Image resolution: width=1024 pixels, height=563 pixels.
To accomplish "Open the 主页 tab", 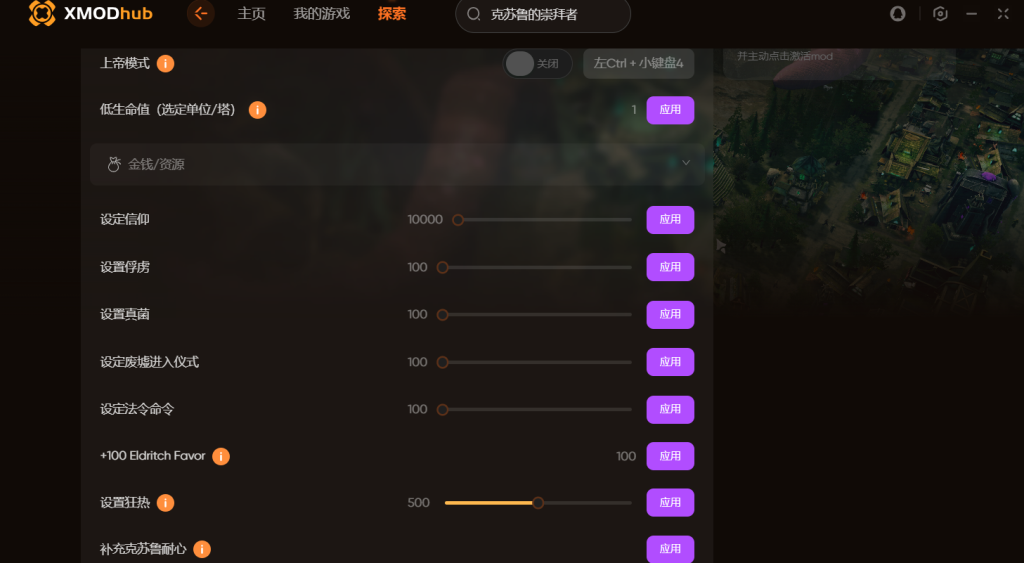I will click(251, 14).
